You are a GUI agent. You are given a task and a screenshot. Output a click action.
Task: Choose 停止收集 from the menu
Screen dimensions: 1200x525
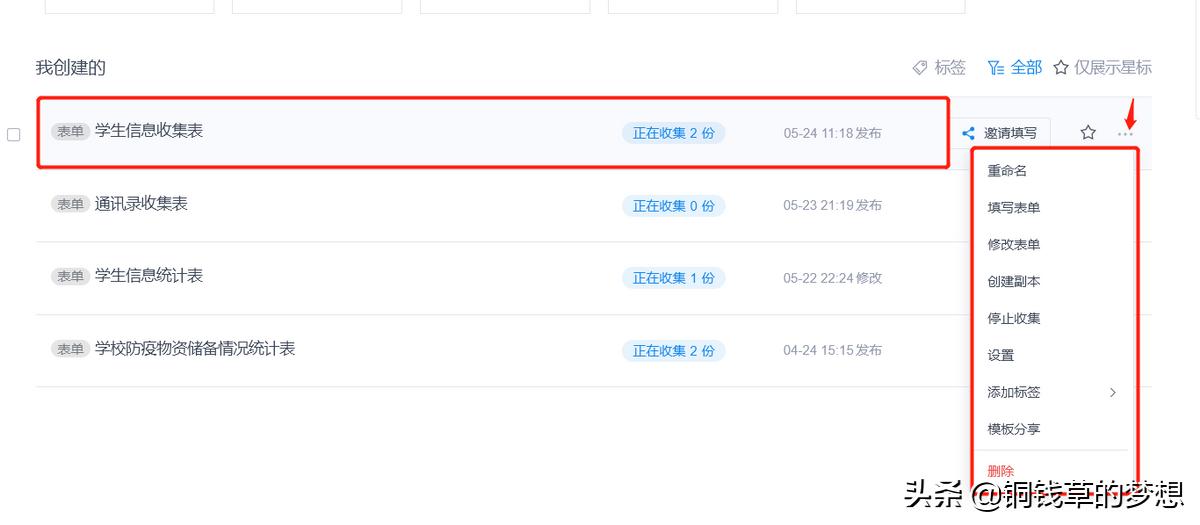coord(1014,319)
